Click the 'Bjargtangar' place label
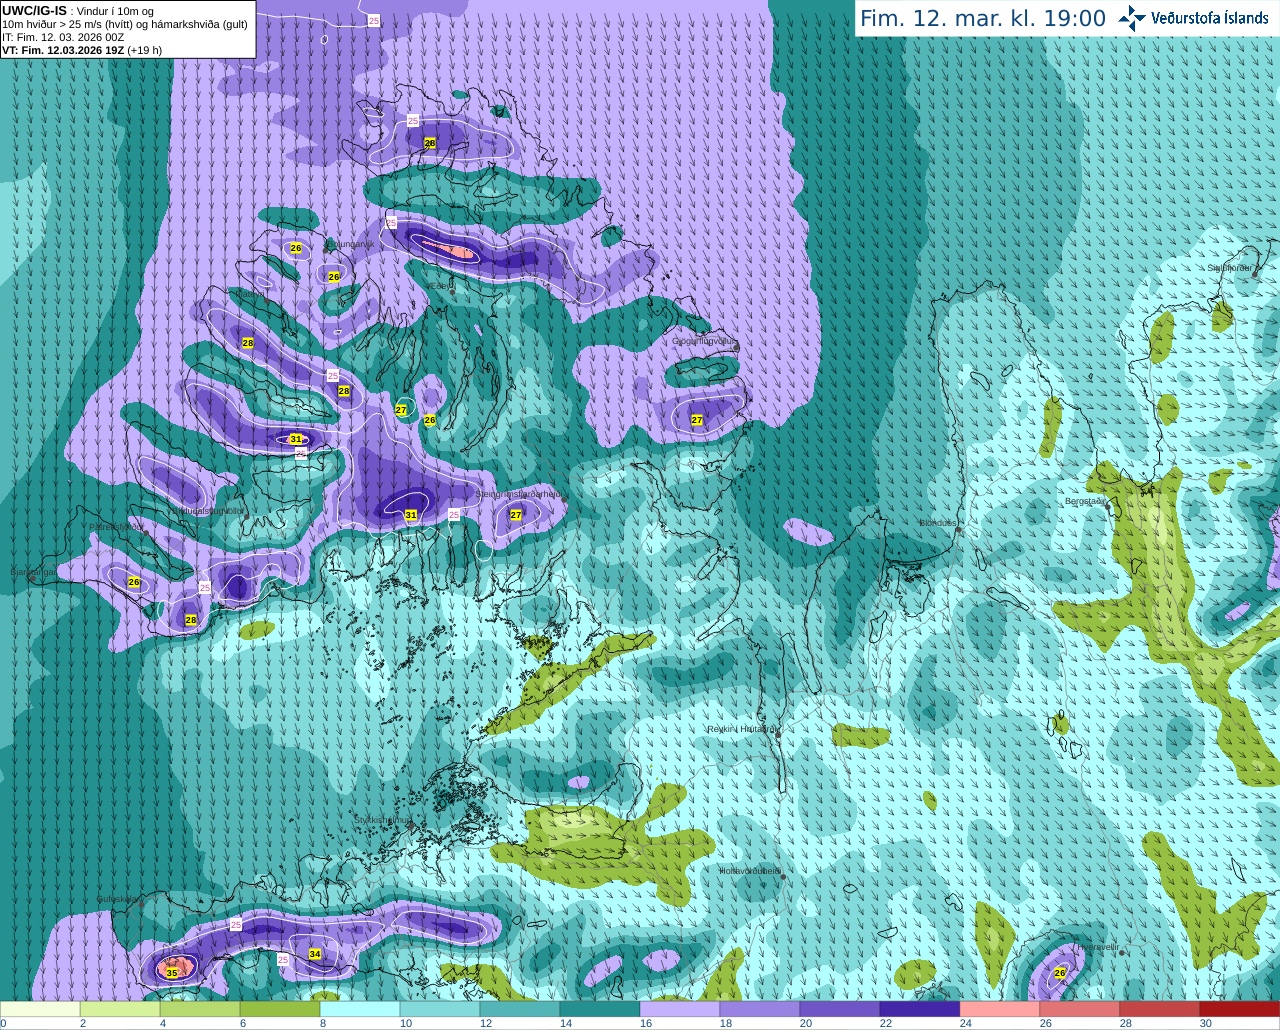Viewport: 1280px width, 1030px height. (x=33, y=572)
